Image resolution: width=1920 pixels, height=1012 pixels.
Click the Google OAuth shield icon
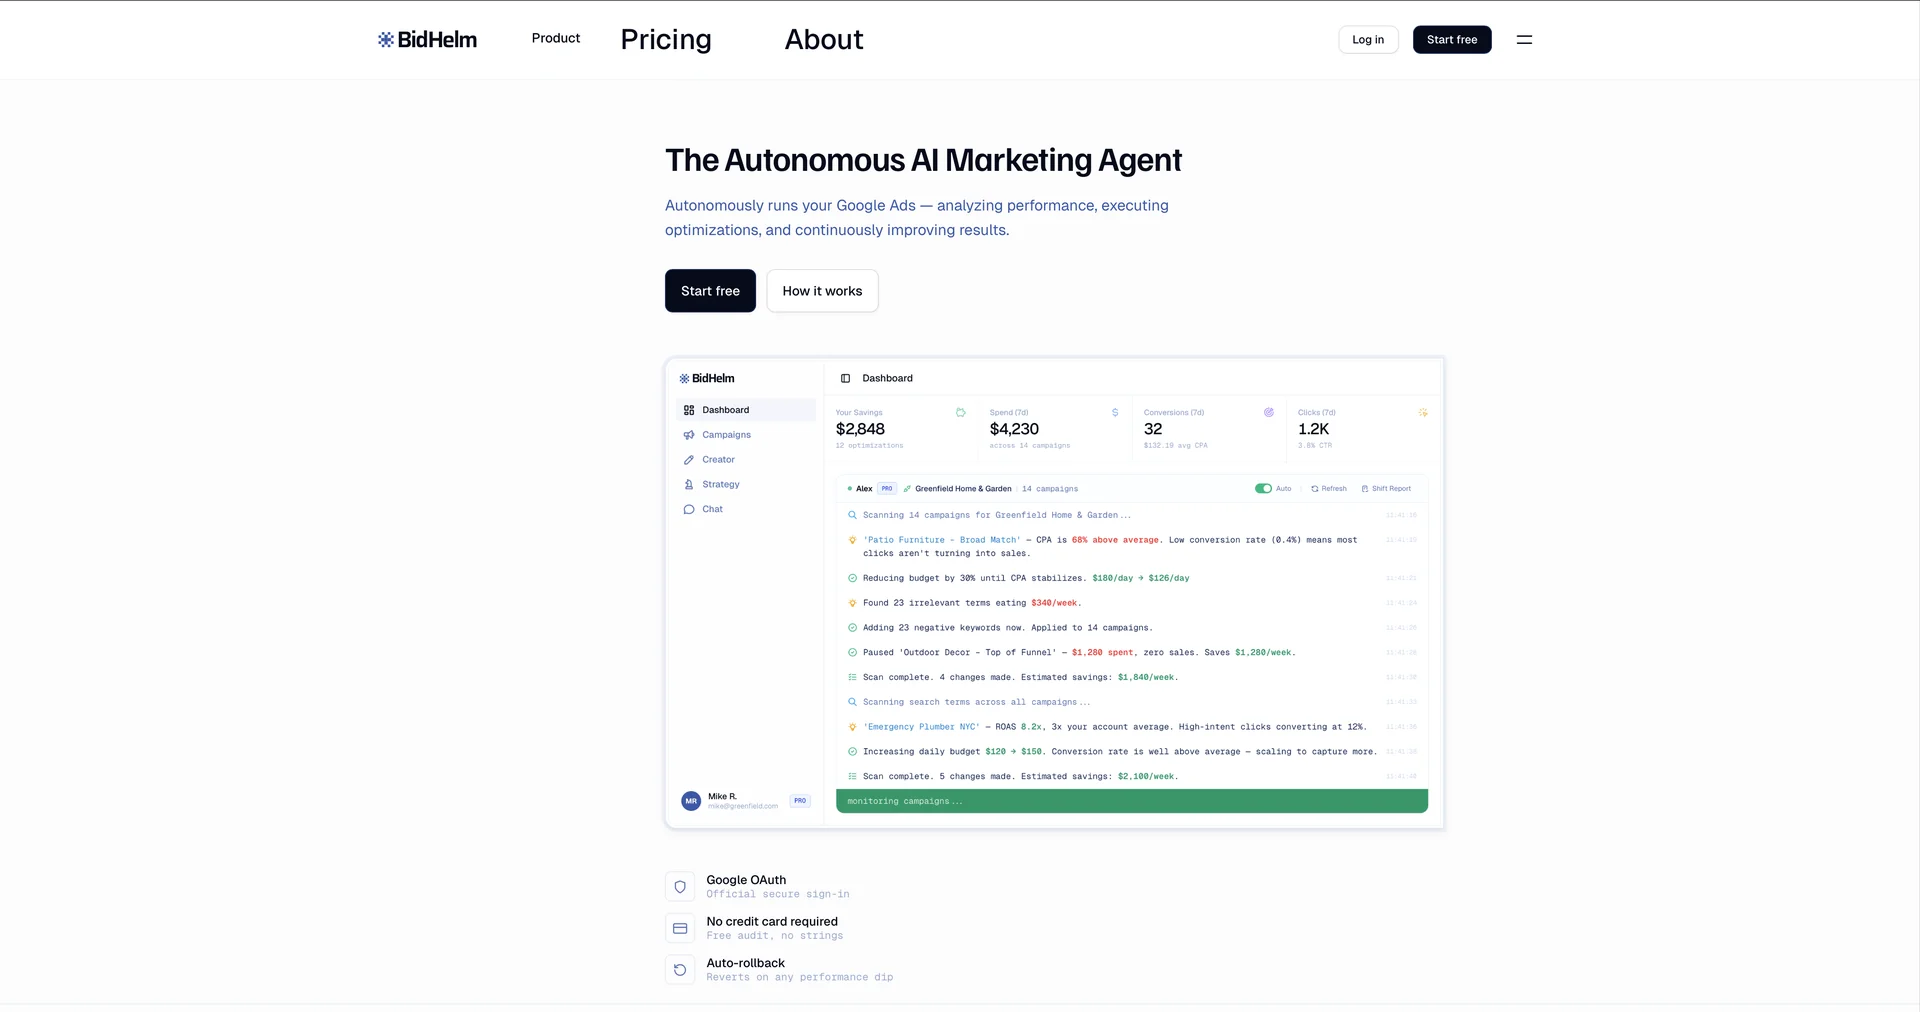click(x=680, y=887)
